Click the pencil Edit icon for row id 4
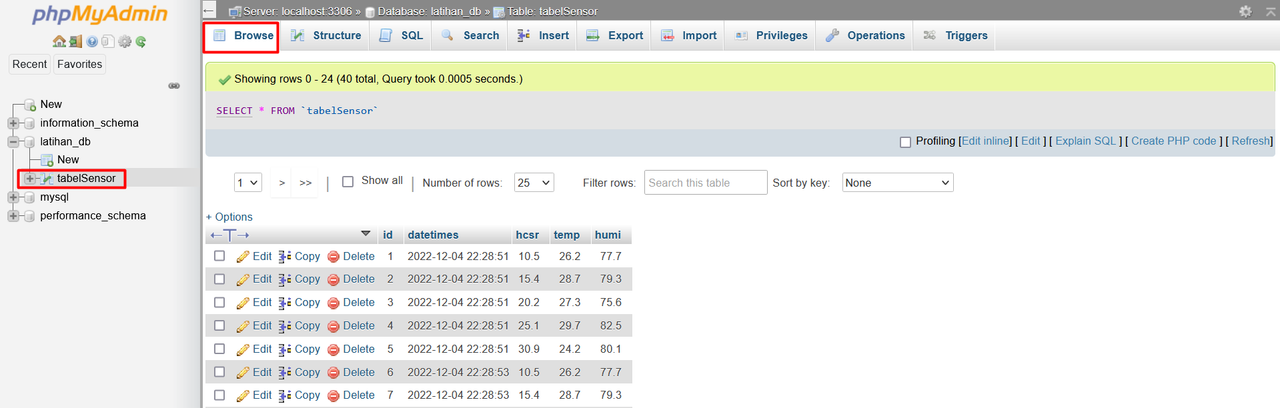Image resolution: width=1280 pixels, height=408 pixels. coord(243,326)
